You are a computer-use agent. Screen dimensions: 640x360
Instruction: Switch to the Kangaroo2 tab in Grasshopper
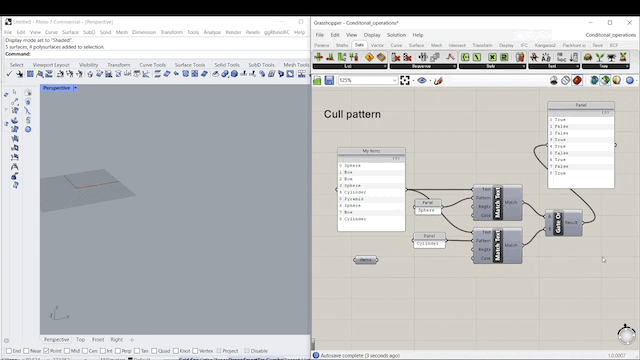pos(545,45)
